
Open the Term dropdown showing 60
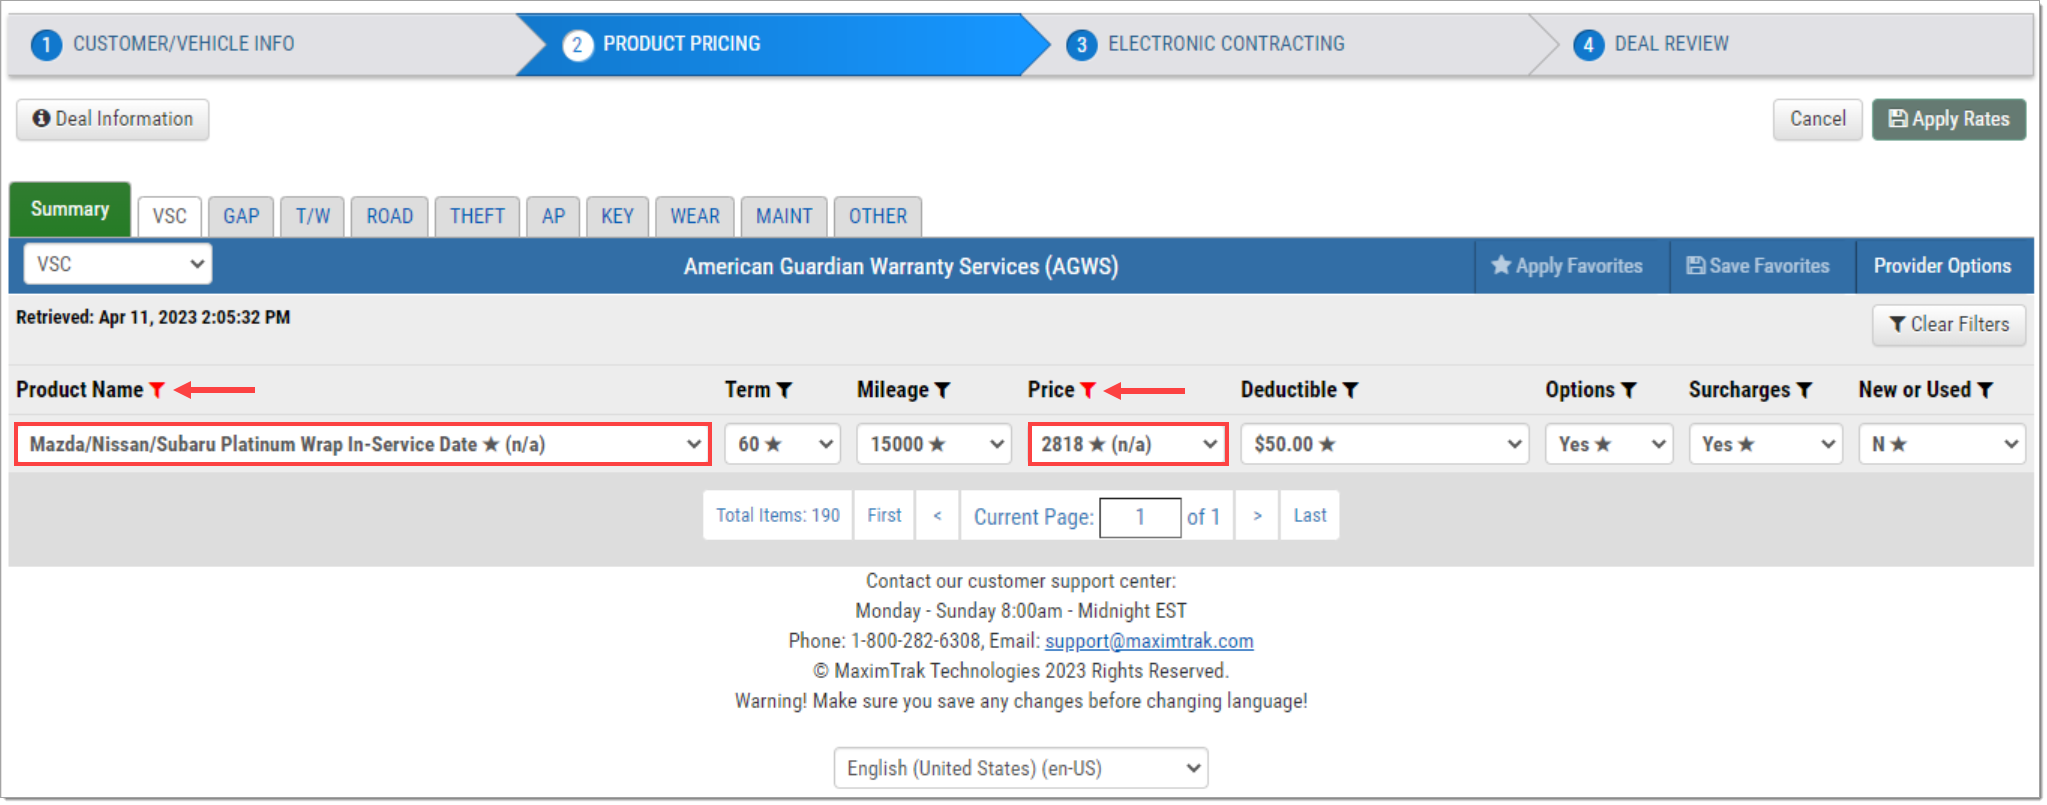783,444
